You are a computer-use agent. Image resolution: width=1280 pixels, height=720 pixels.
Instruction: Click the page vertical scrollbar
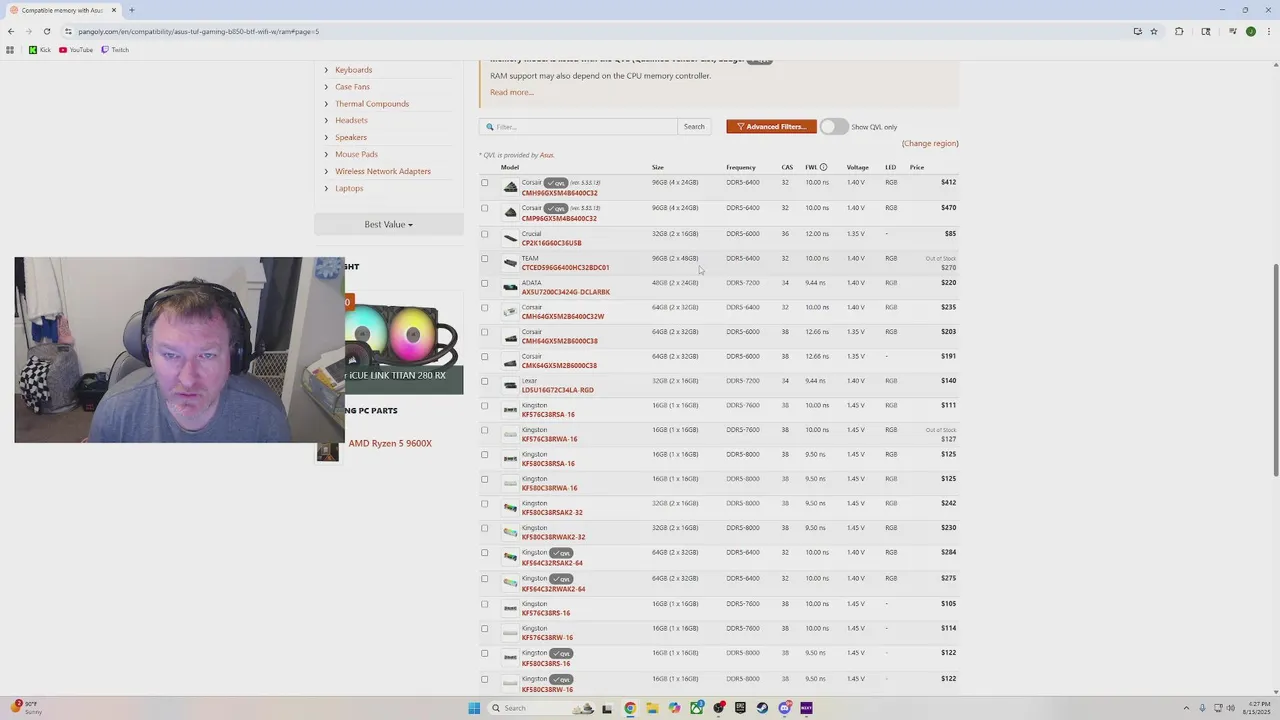point(1275,370)
